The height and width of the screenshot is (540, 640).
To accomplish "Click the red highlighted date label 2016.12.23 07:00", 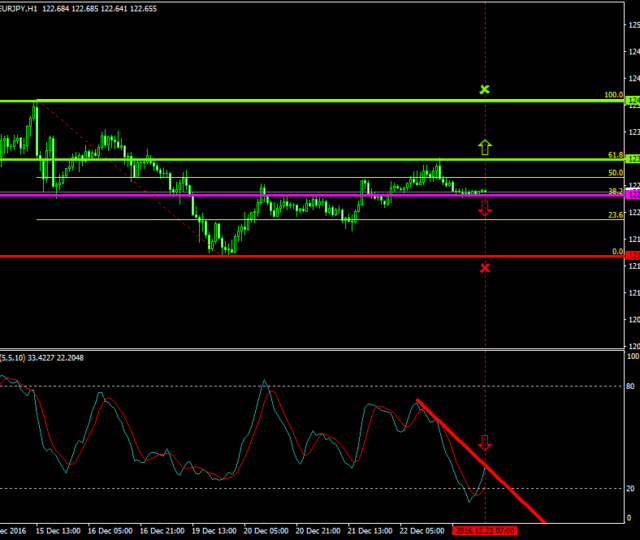I will [483, 531].
